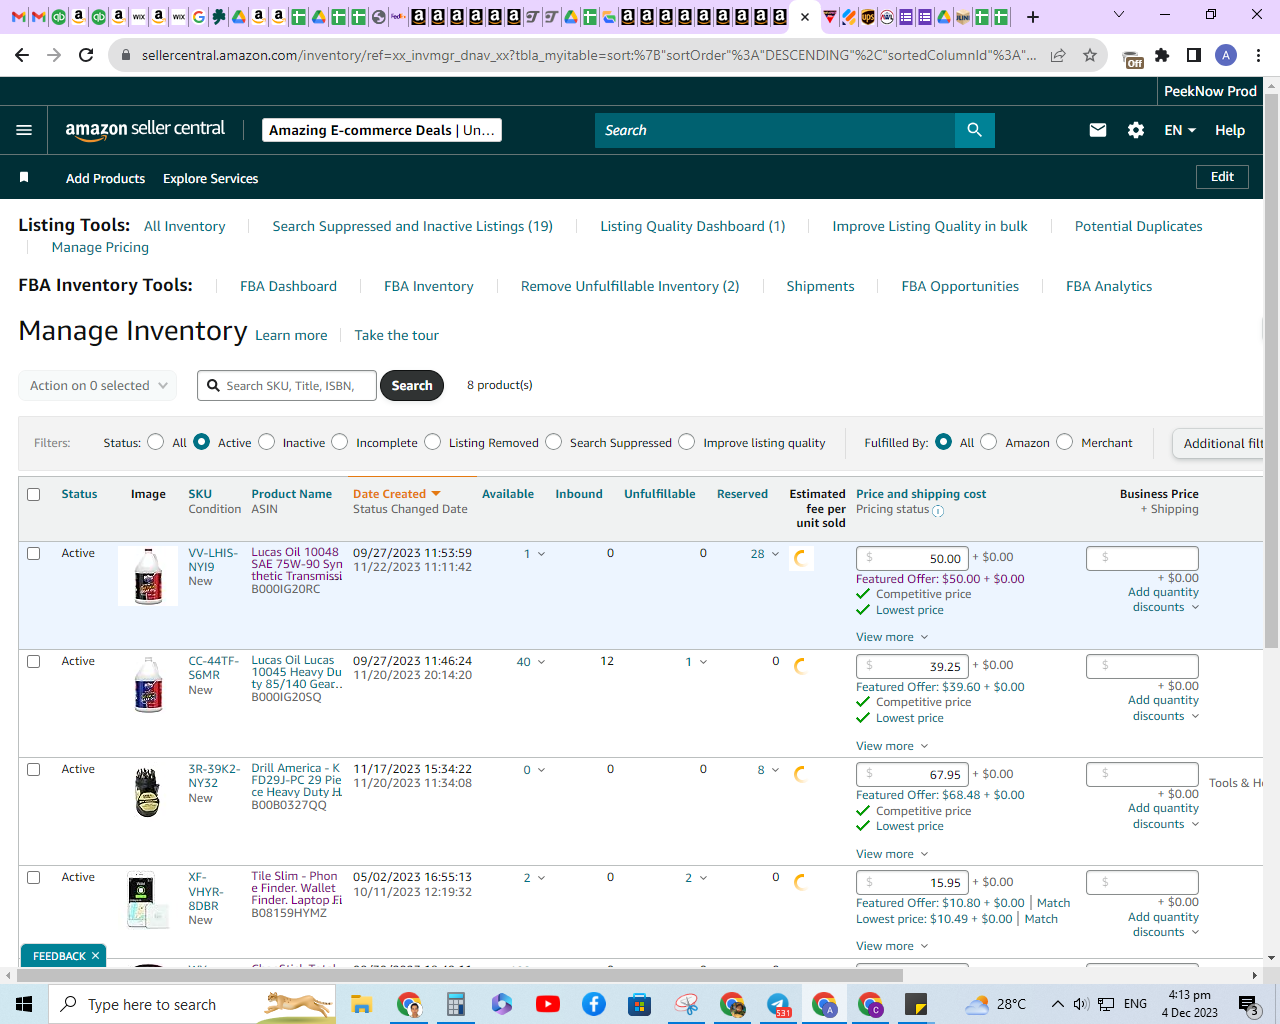Open the Tile Slim product name link
Screen dimensions: 1280x1024
[x=296, y=888]
